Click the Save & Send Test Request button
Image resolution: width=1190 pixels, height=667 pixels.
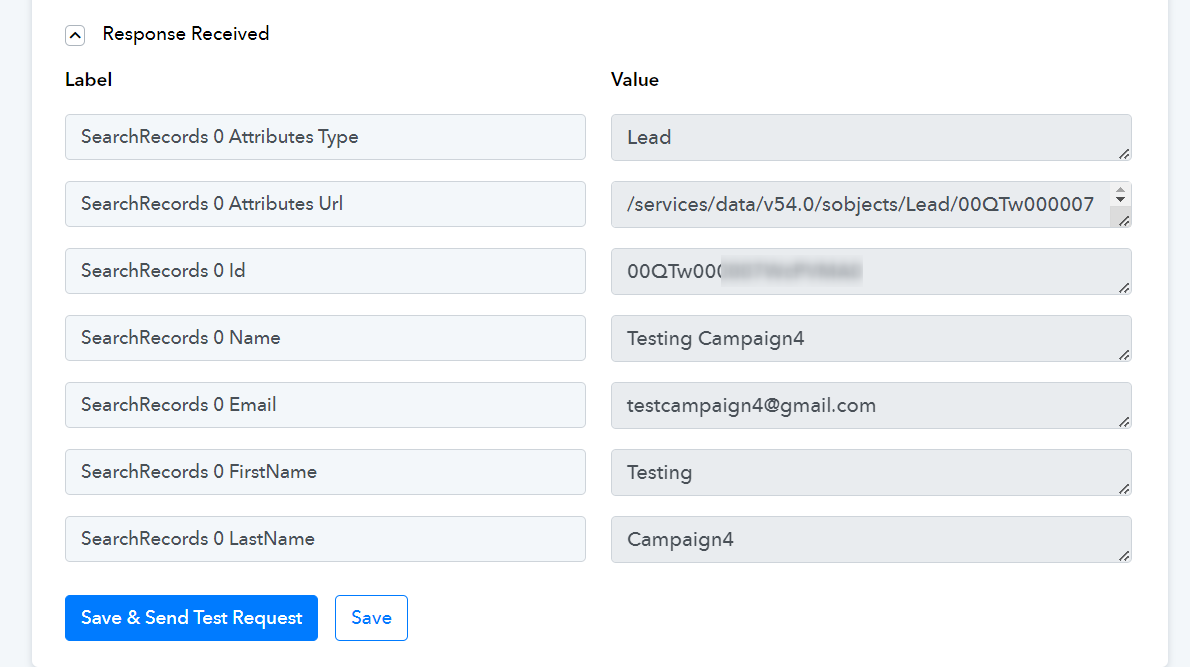point(191,618)
